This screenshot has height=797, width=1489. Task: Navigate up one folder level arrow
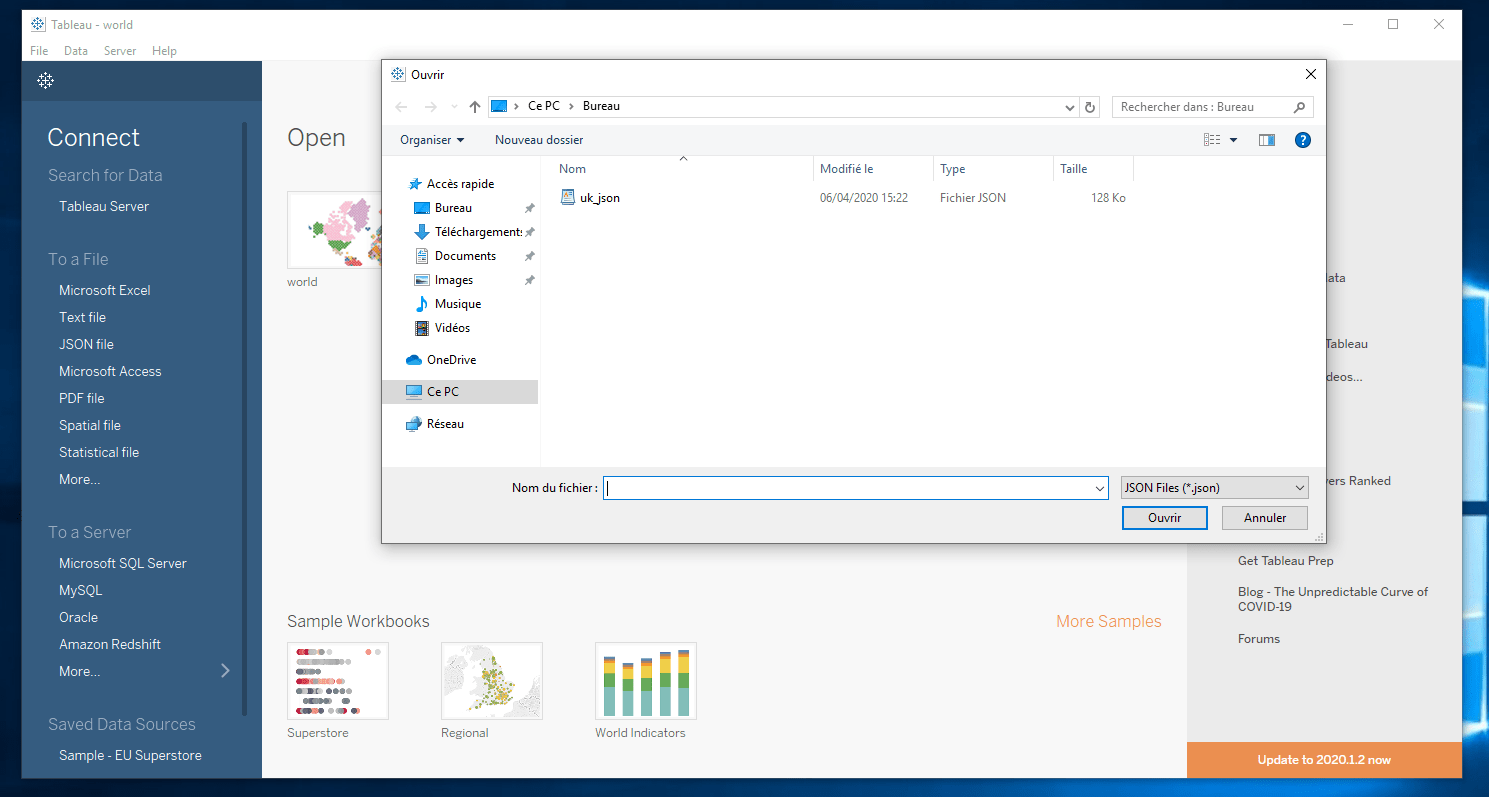[475, 107]
